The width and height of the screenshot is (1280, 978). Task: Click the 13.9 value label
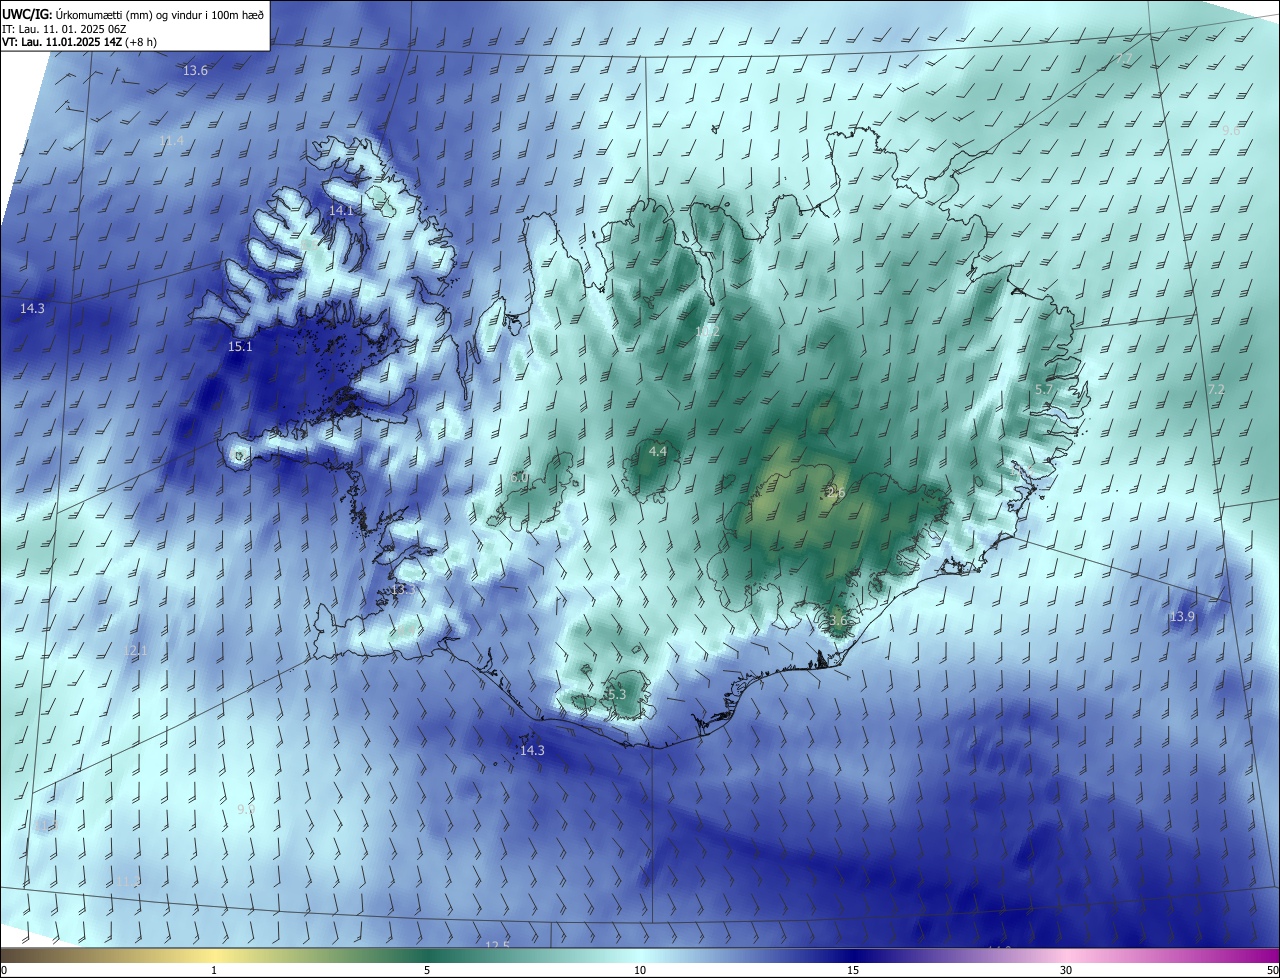1182,618
